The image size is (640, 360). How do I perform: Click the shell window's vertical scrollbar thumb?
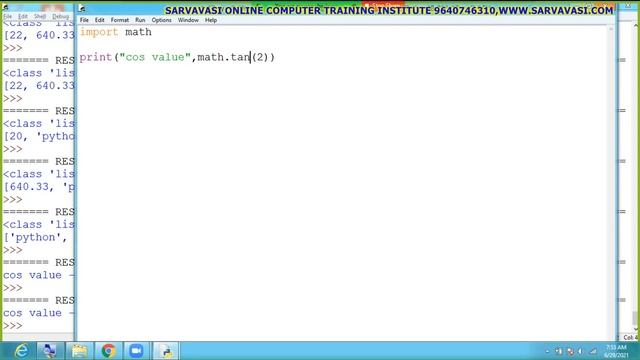[x=635, y=318]
